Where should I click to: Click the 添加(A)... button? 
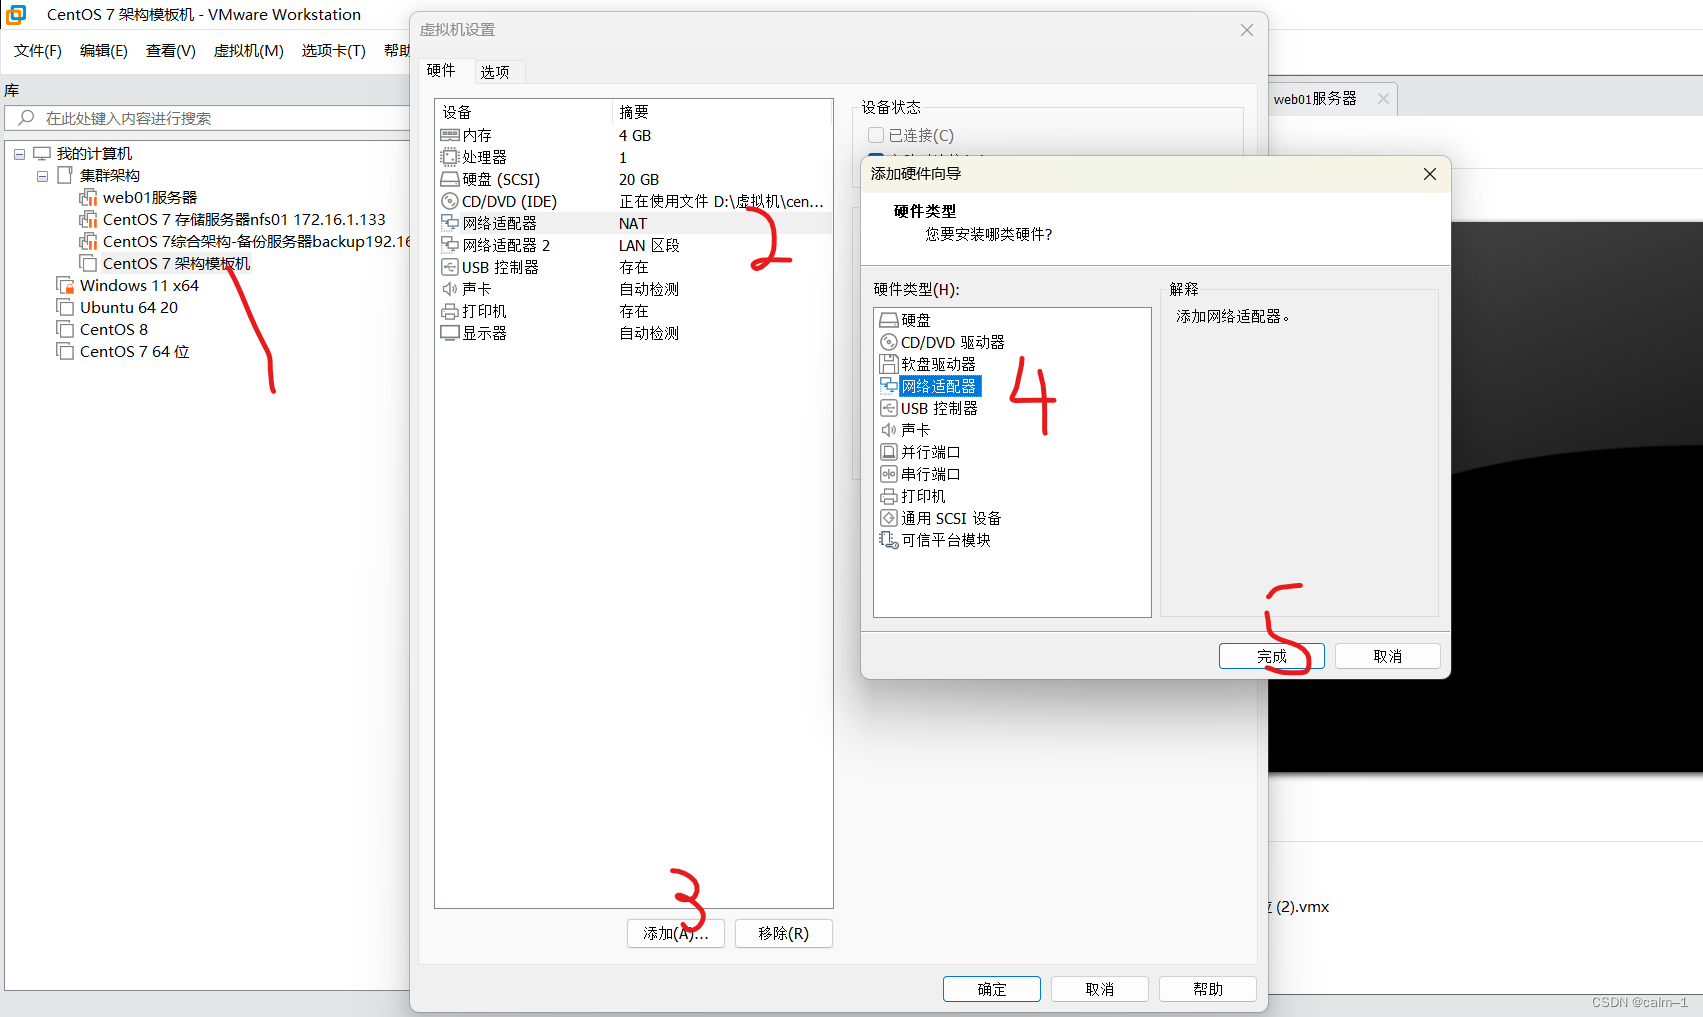click(x=676, y=933)
